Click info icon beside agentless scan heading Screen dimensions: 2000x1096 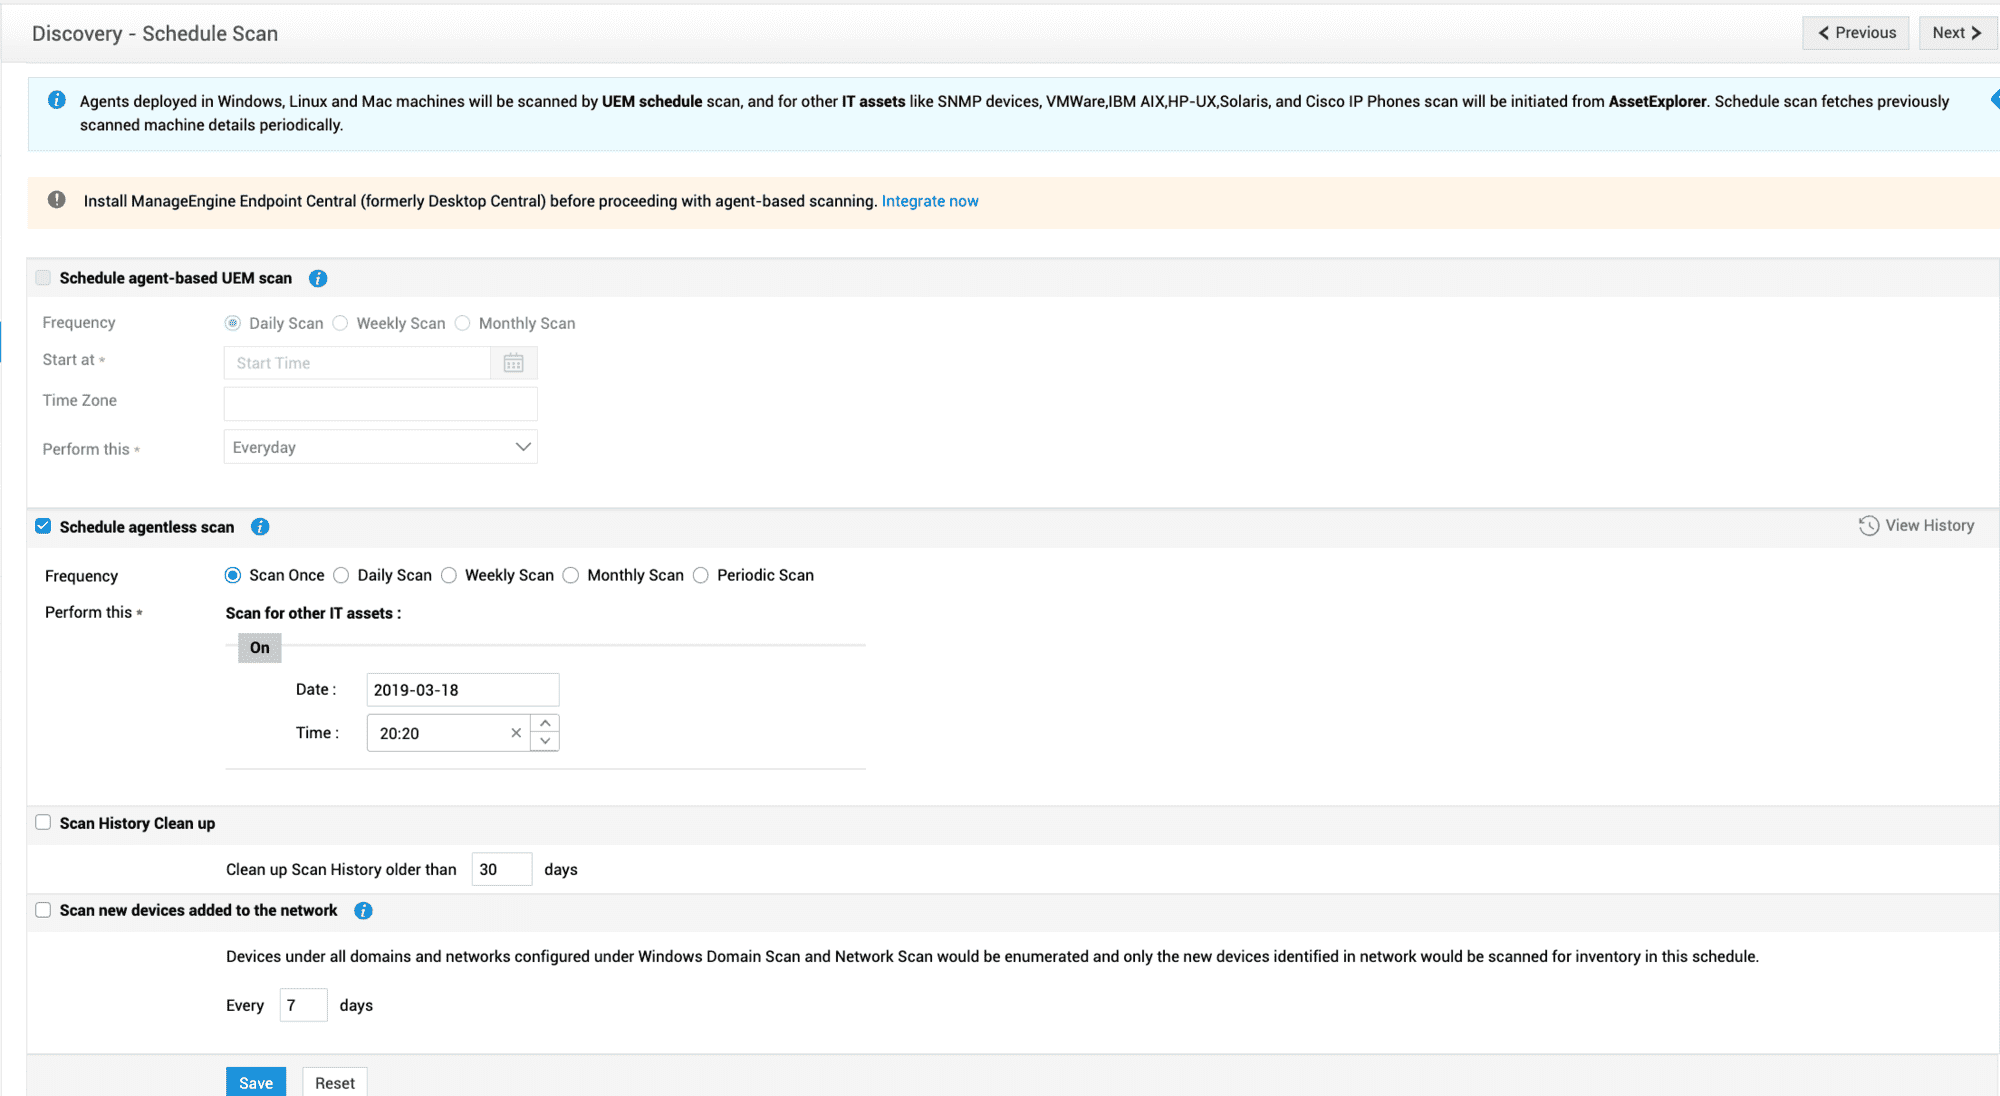click(260, 527)
